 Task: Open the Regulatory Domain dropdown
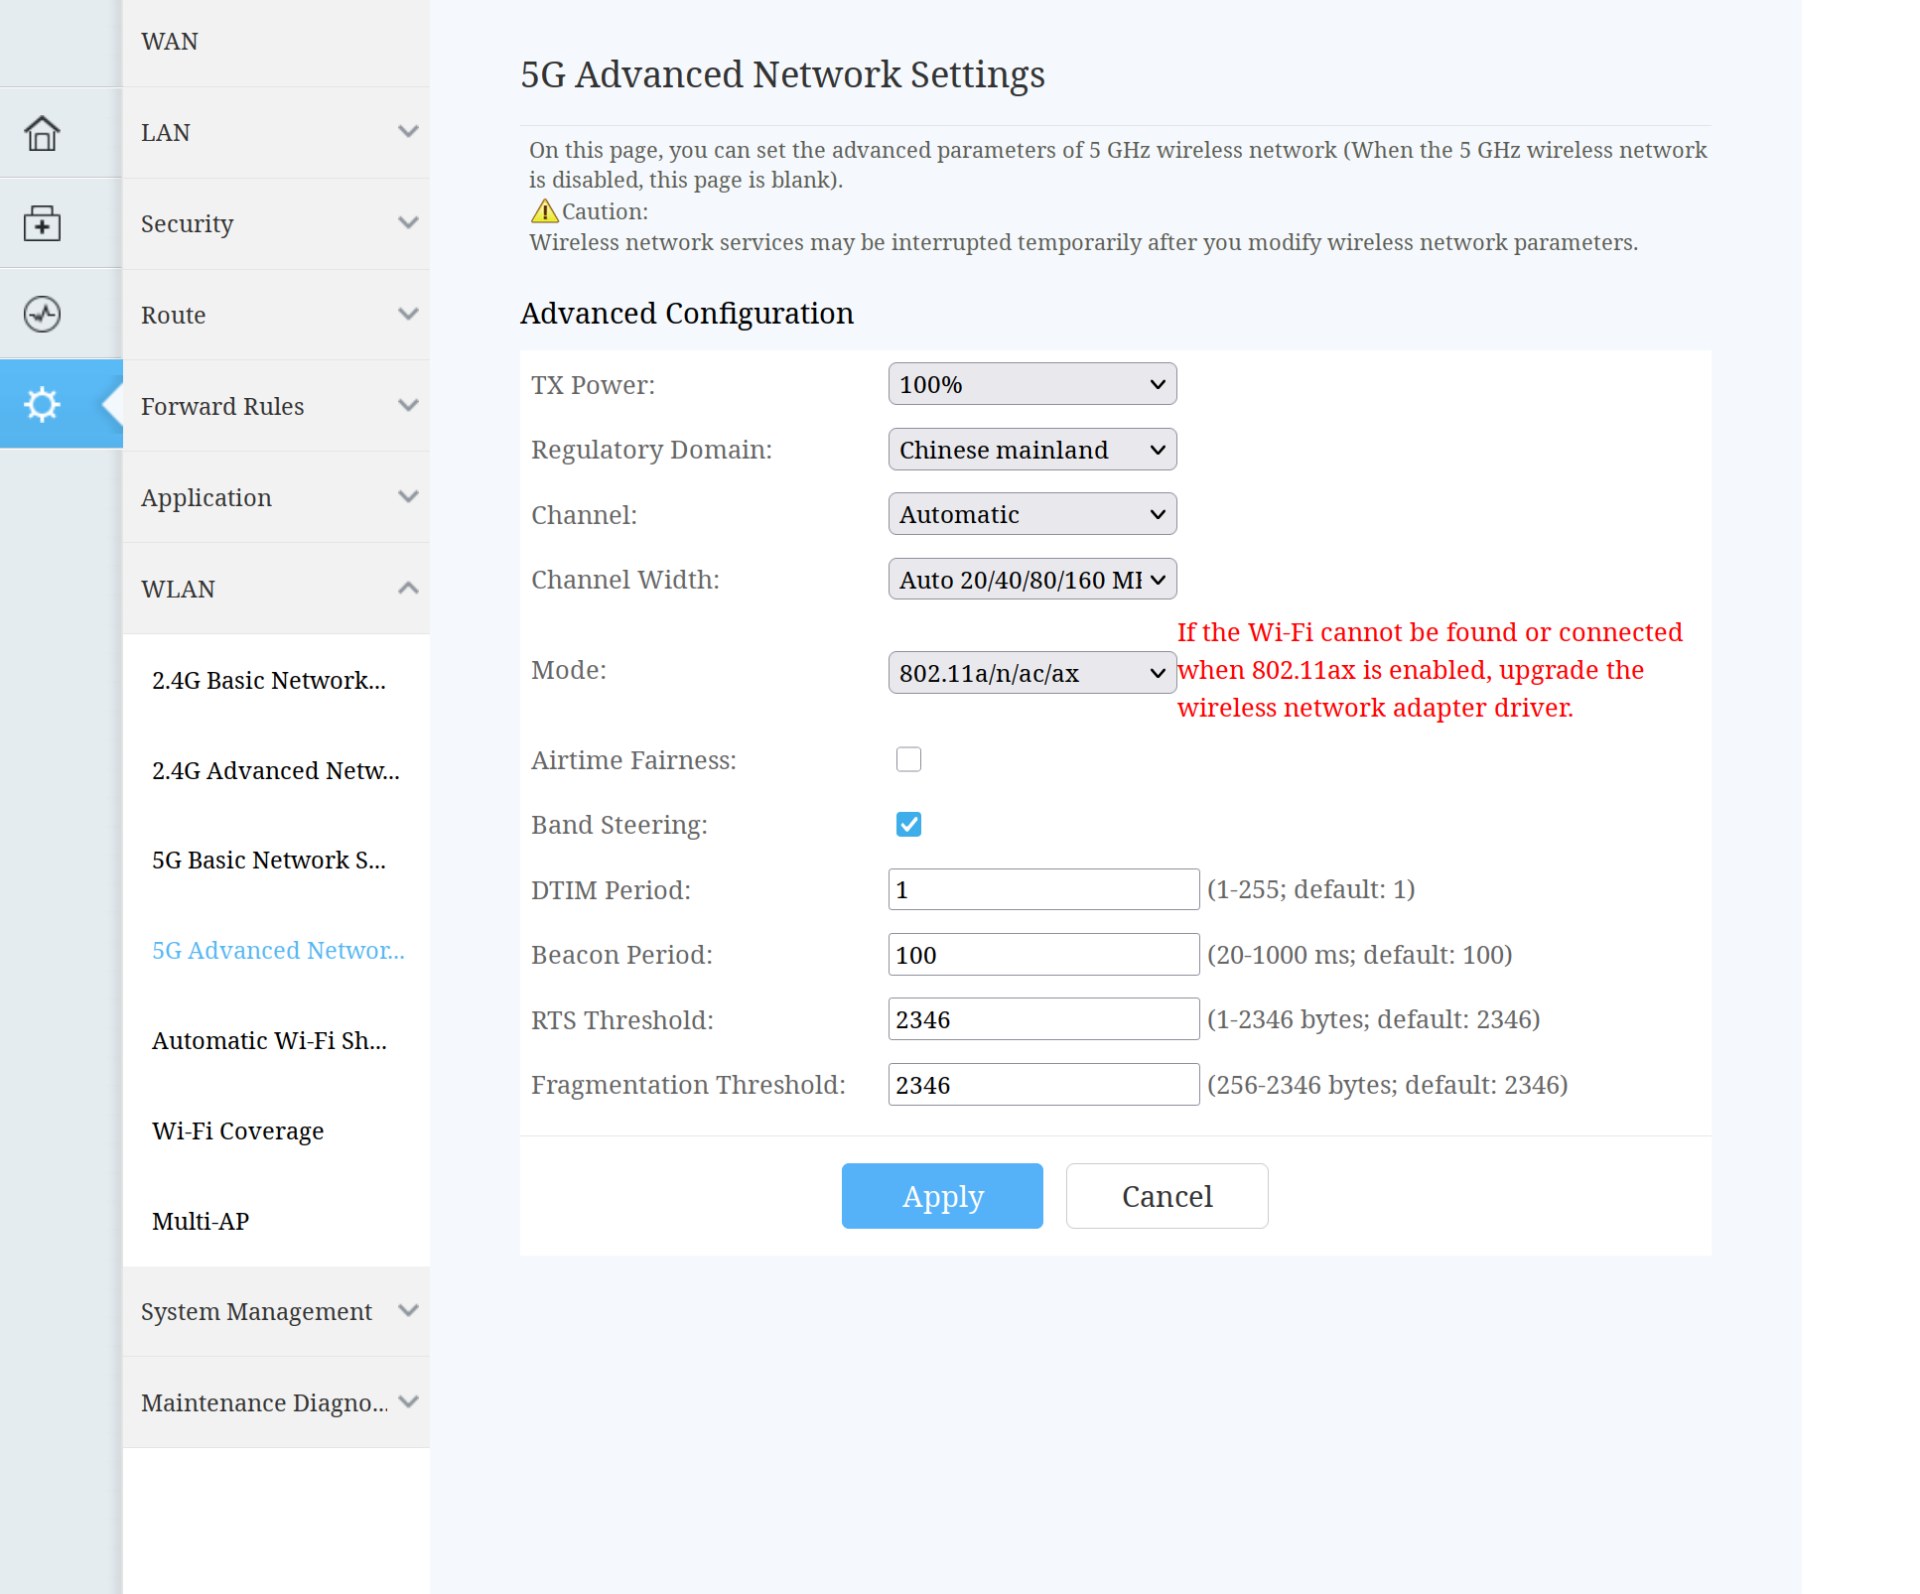(x=1031, y=450)
